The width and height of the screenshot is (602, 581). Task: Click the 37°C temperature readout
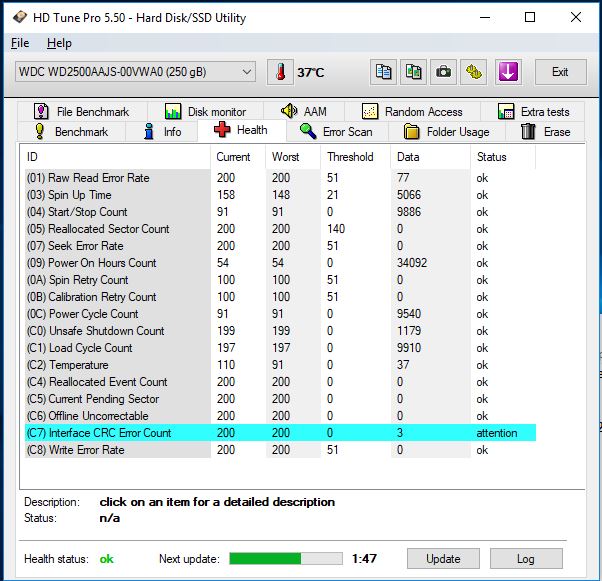311,72
